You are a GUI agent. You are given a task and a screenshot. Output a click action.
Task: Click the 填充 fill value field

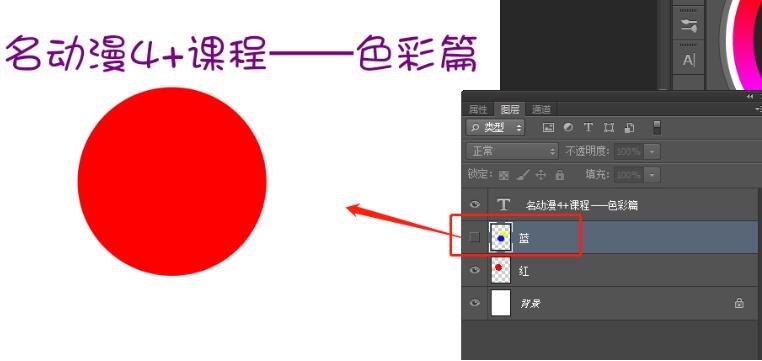(629, 175)
